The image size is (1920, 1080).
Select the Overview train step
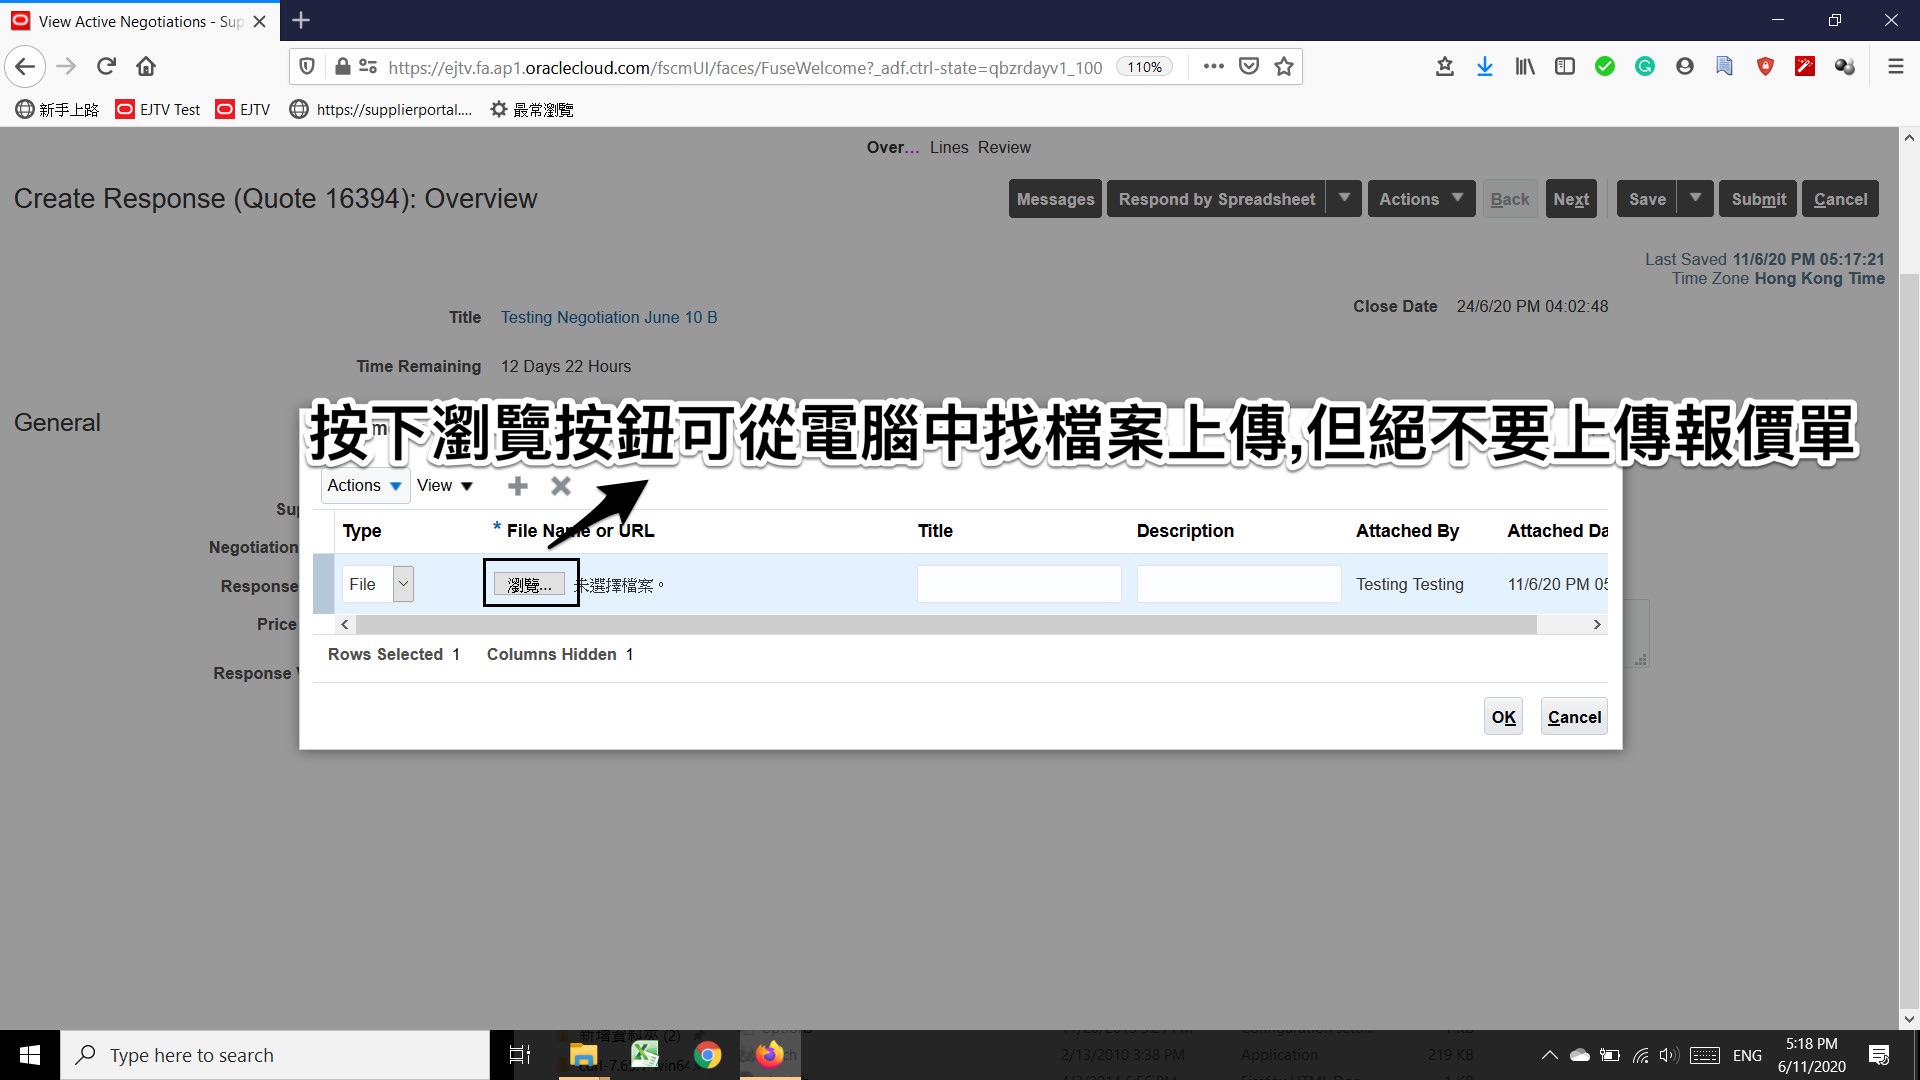tap(892, 147)
